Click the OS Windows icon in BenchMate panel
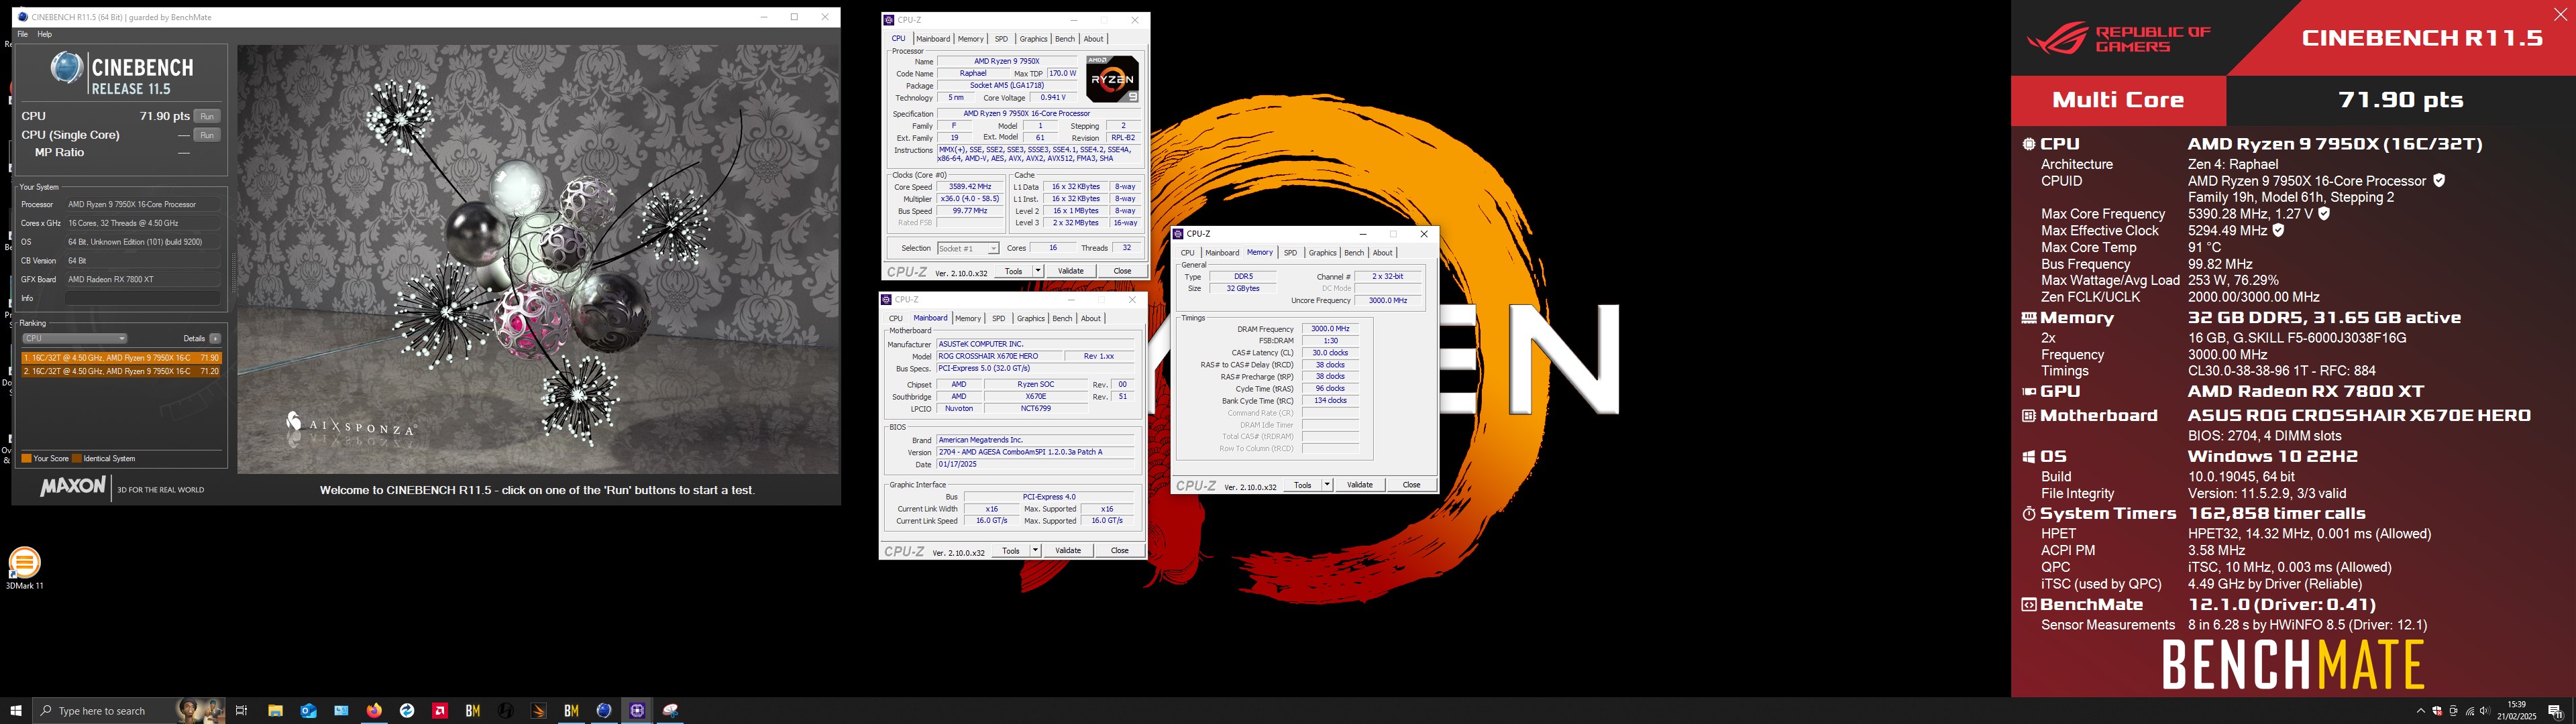2576x724 pixels. pyautogui.click(x=2028, y=457)
